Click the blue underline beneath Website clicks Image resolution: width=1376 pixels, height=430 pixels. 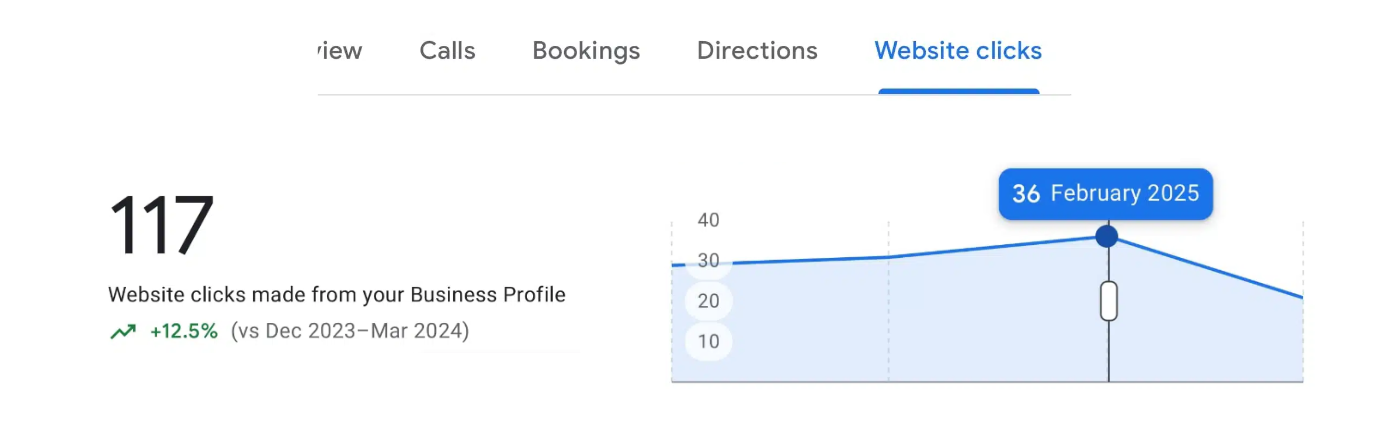pyautogui.click(x=959, y=91)
